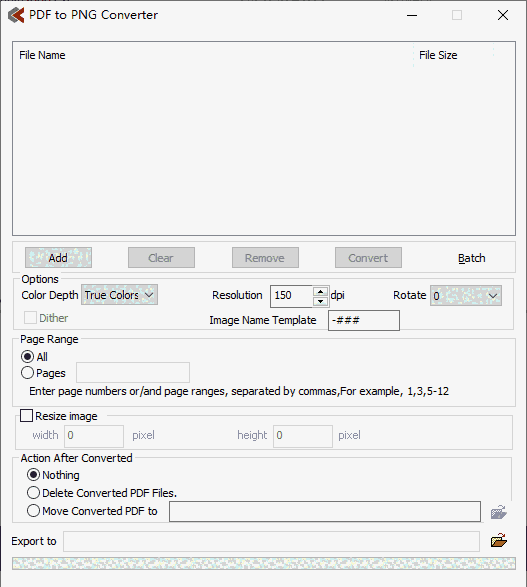Open the Rotate dropdown
The width and height of the screenshot is (527, 587).
point(466,296)
